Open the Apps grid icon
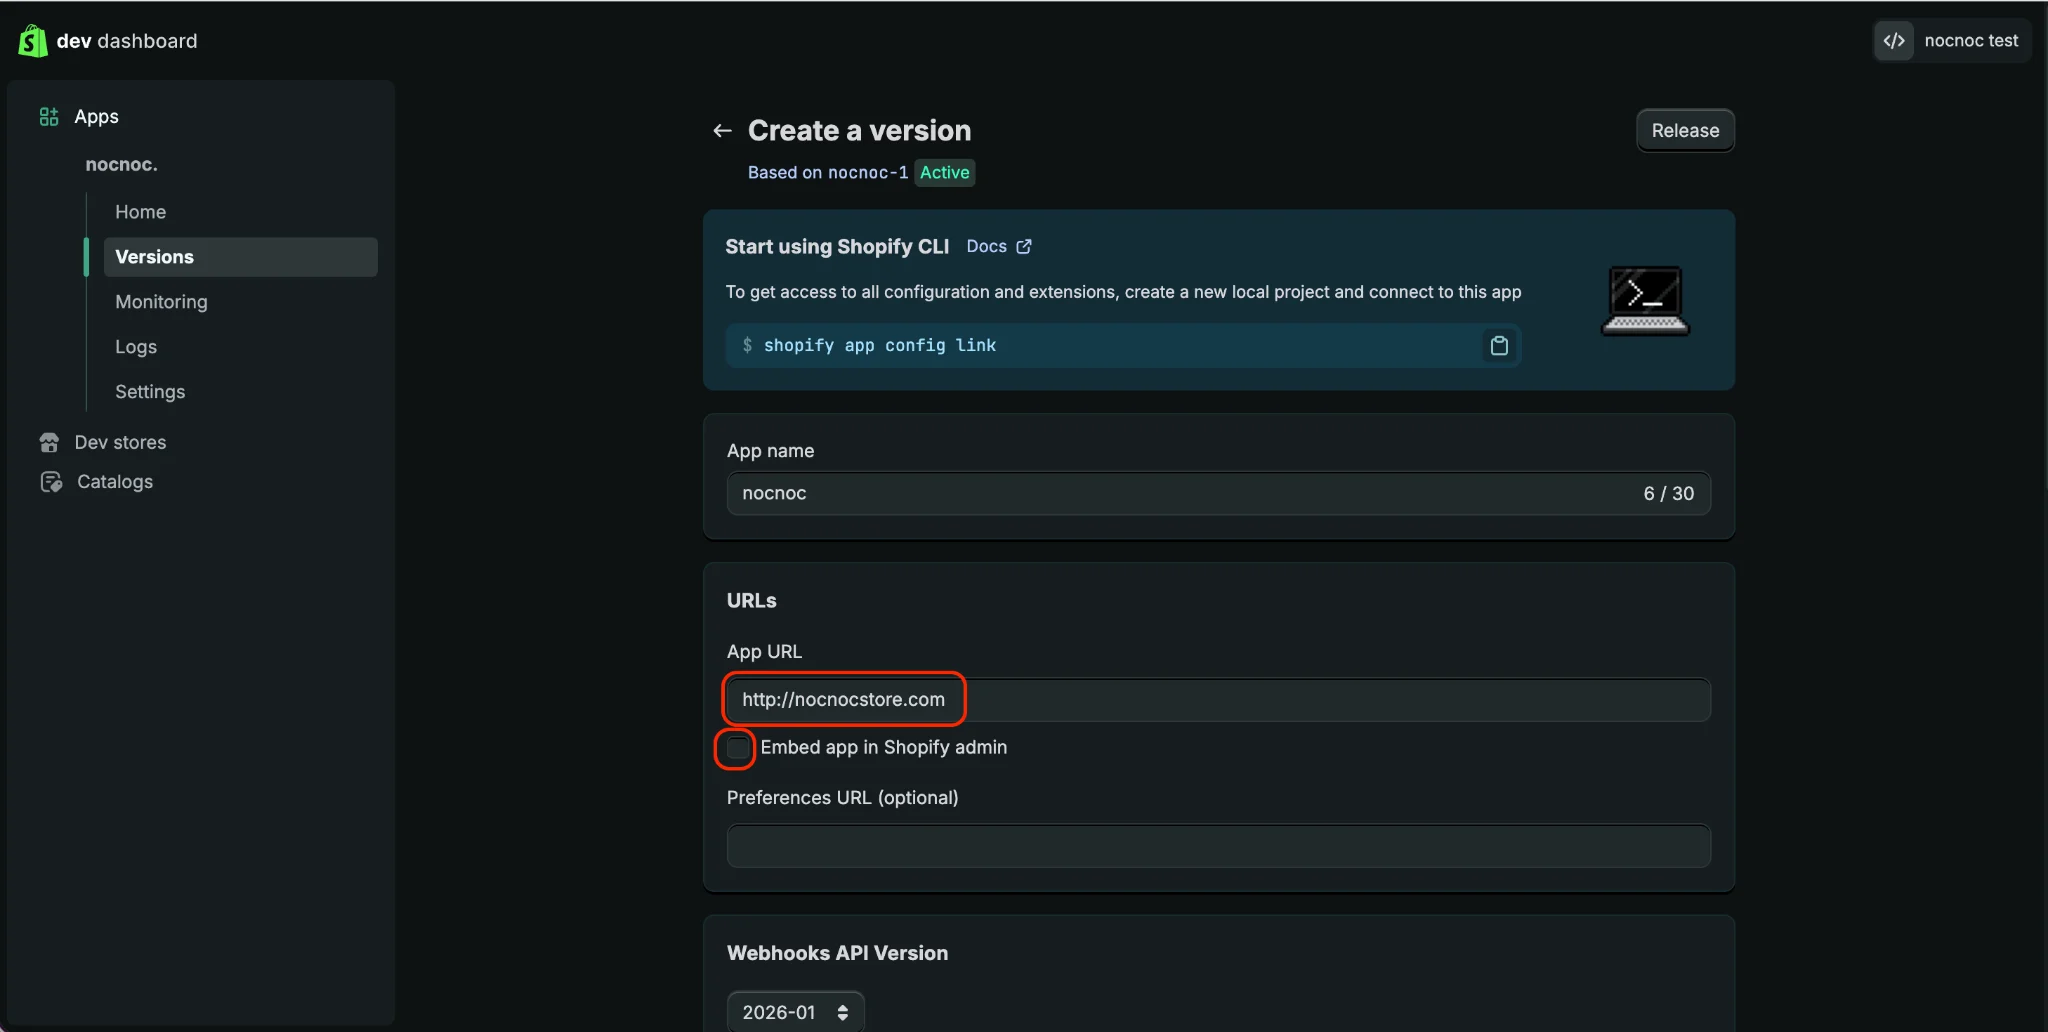This screenshot has width=2048, height=1032. [x=49, y=117]
